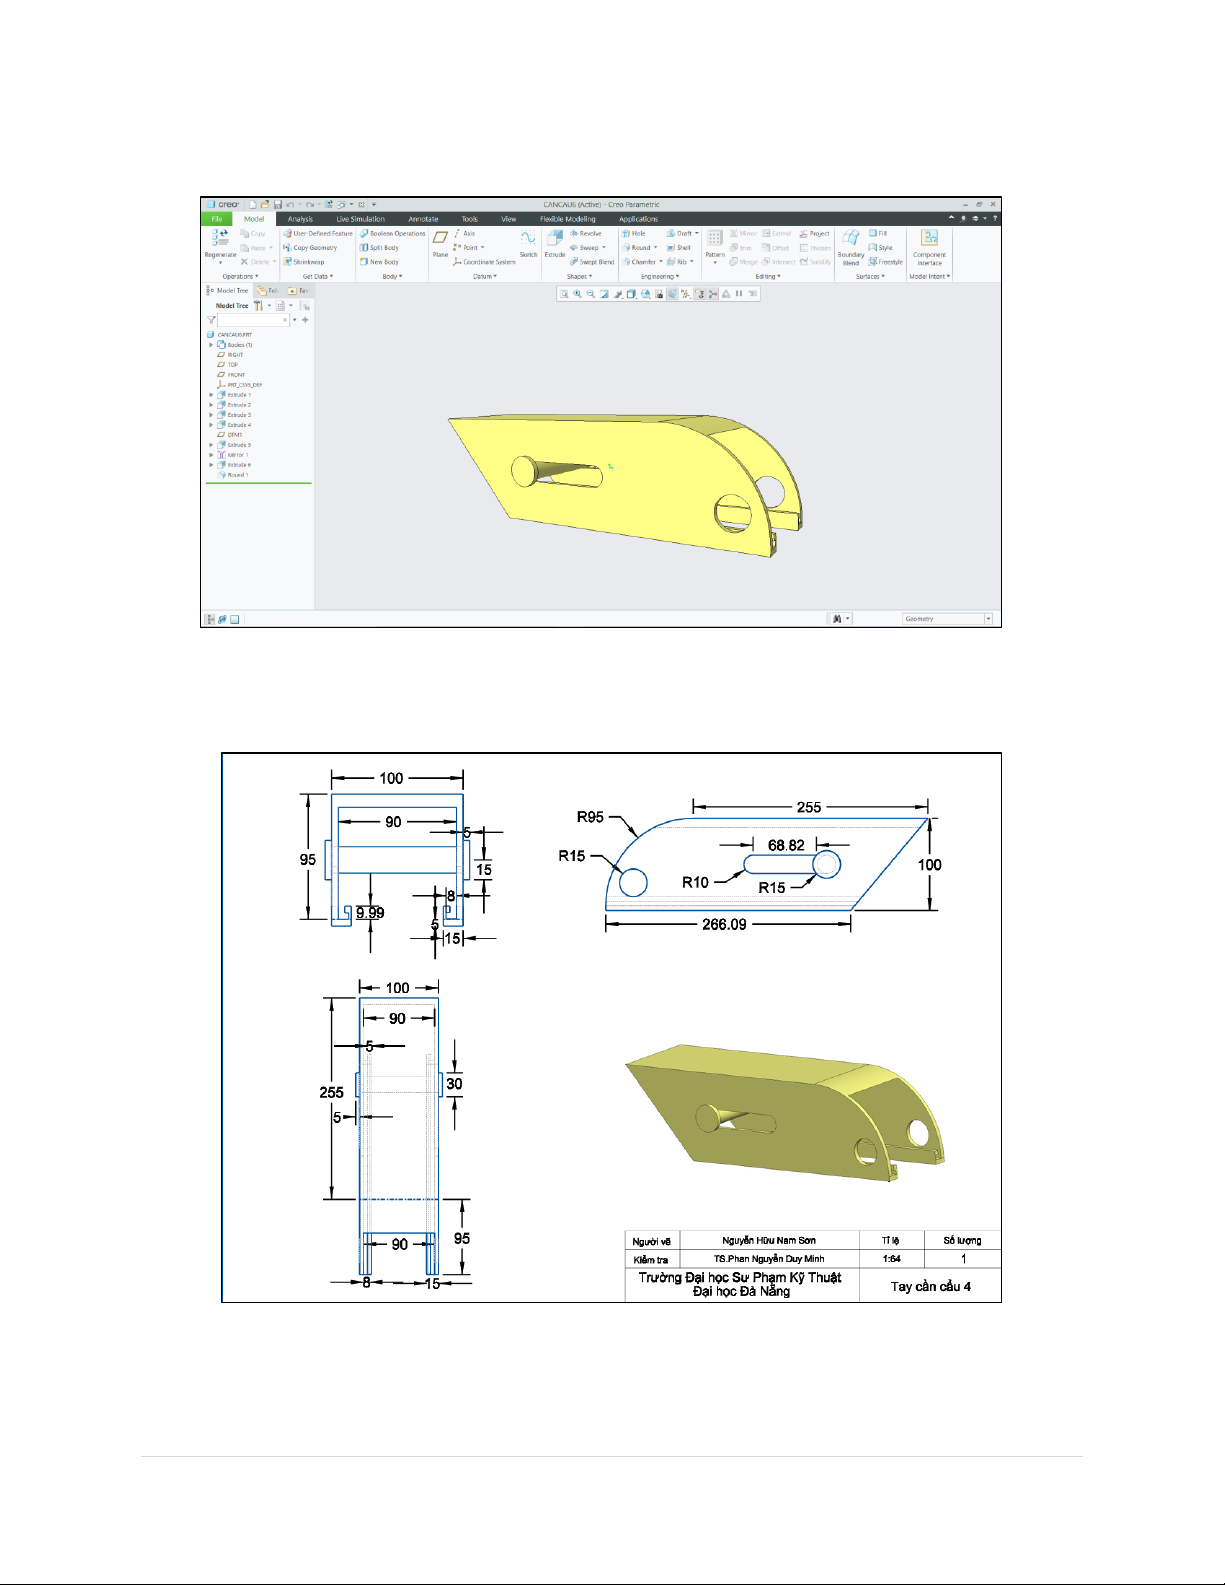
Task: Open the Geometry selection filter dropdown
Action: coord(988,619)
